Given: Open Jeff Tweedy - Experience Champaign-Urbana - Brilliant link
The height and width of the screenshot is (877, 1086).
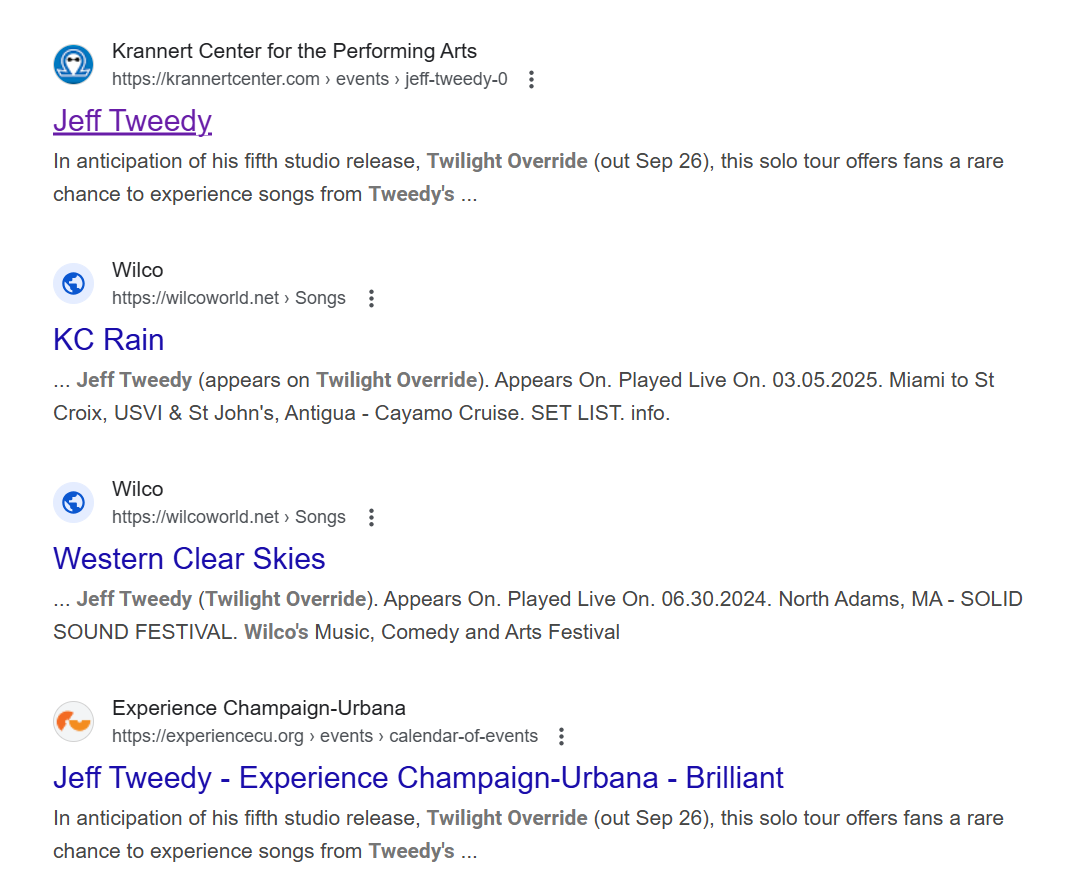Looking at the screenshot, I should point(418,777).
